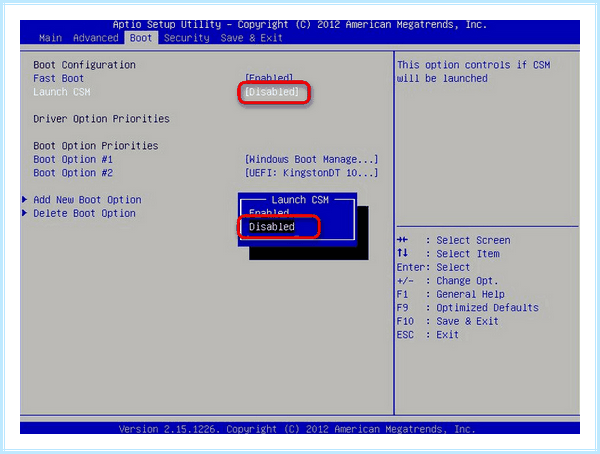The image size is (600, 454).
Task: Select the Fast Boot setting label
Action: pyautogui.click(x=58, y=78)
